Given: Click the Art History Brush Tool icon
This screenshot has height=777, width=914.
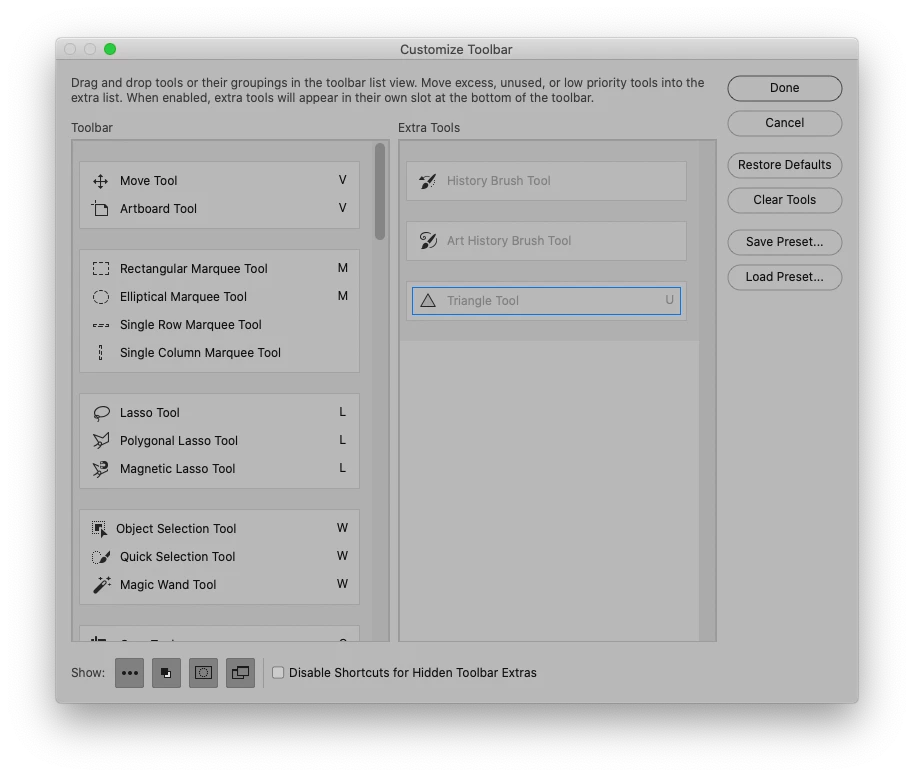Looking at the screenshot, I should (428, 241).
